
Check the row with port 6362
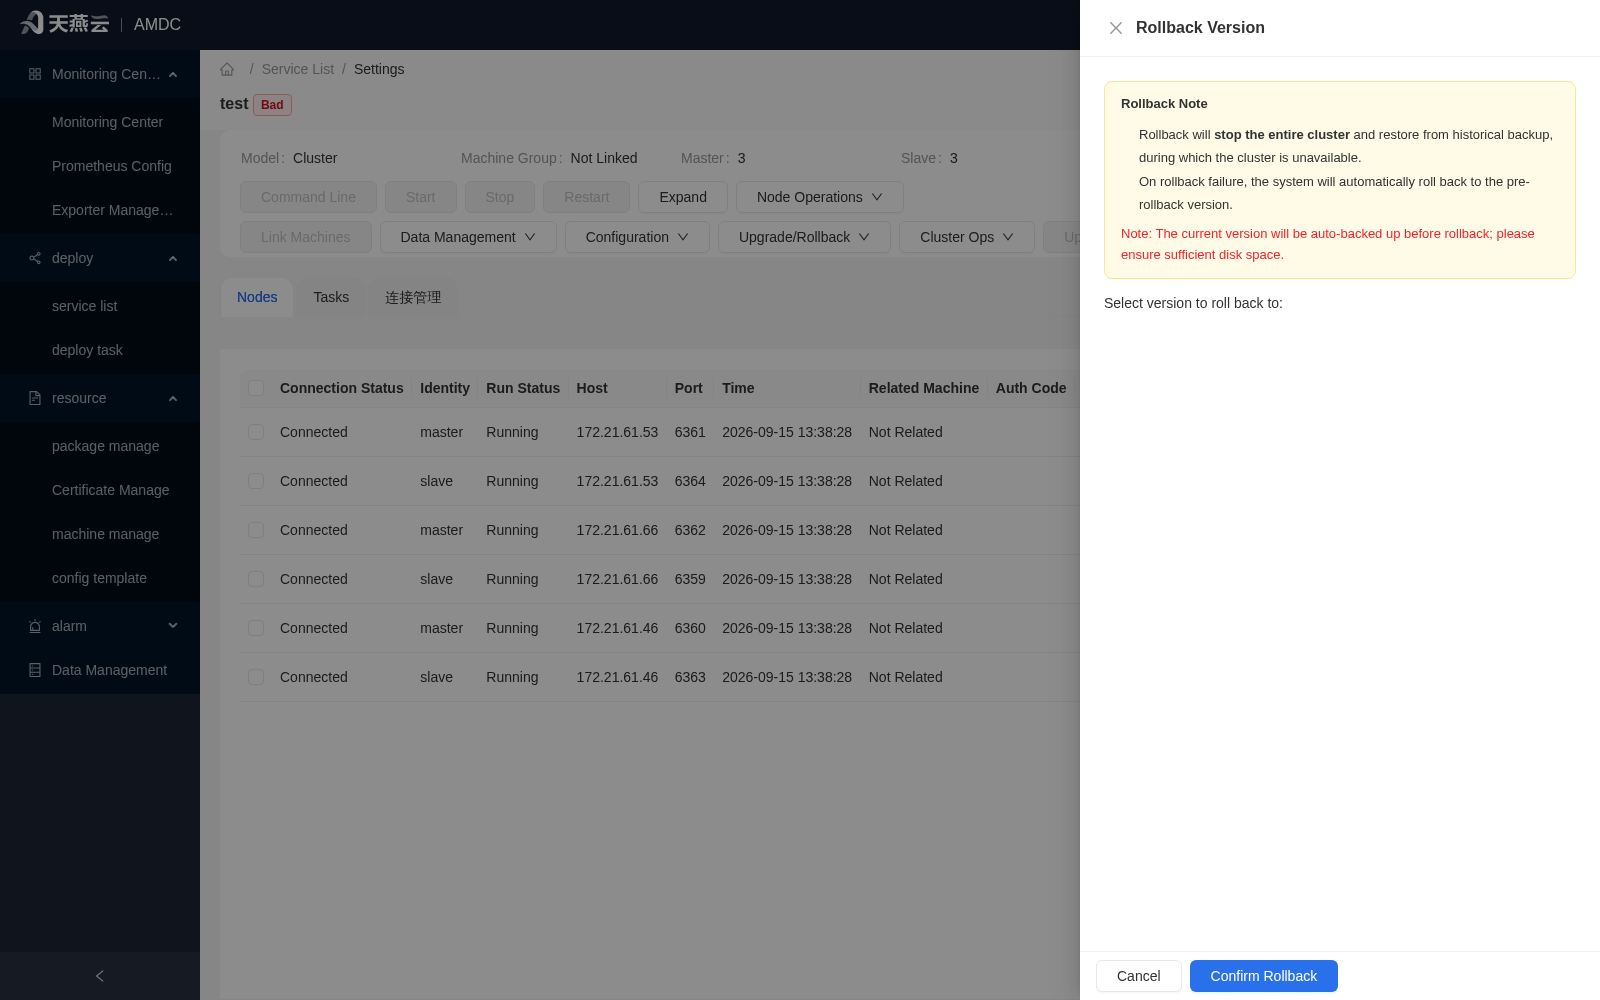pos(256,530)
